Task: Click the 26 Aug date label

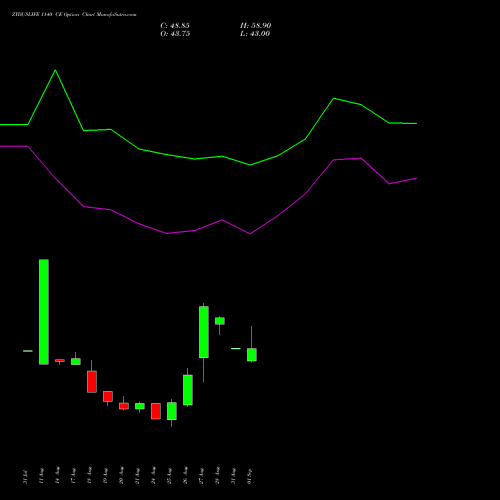Action: point(185,476)
